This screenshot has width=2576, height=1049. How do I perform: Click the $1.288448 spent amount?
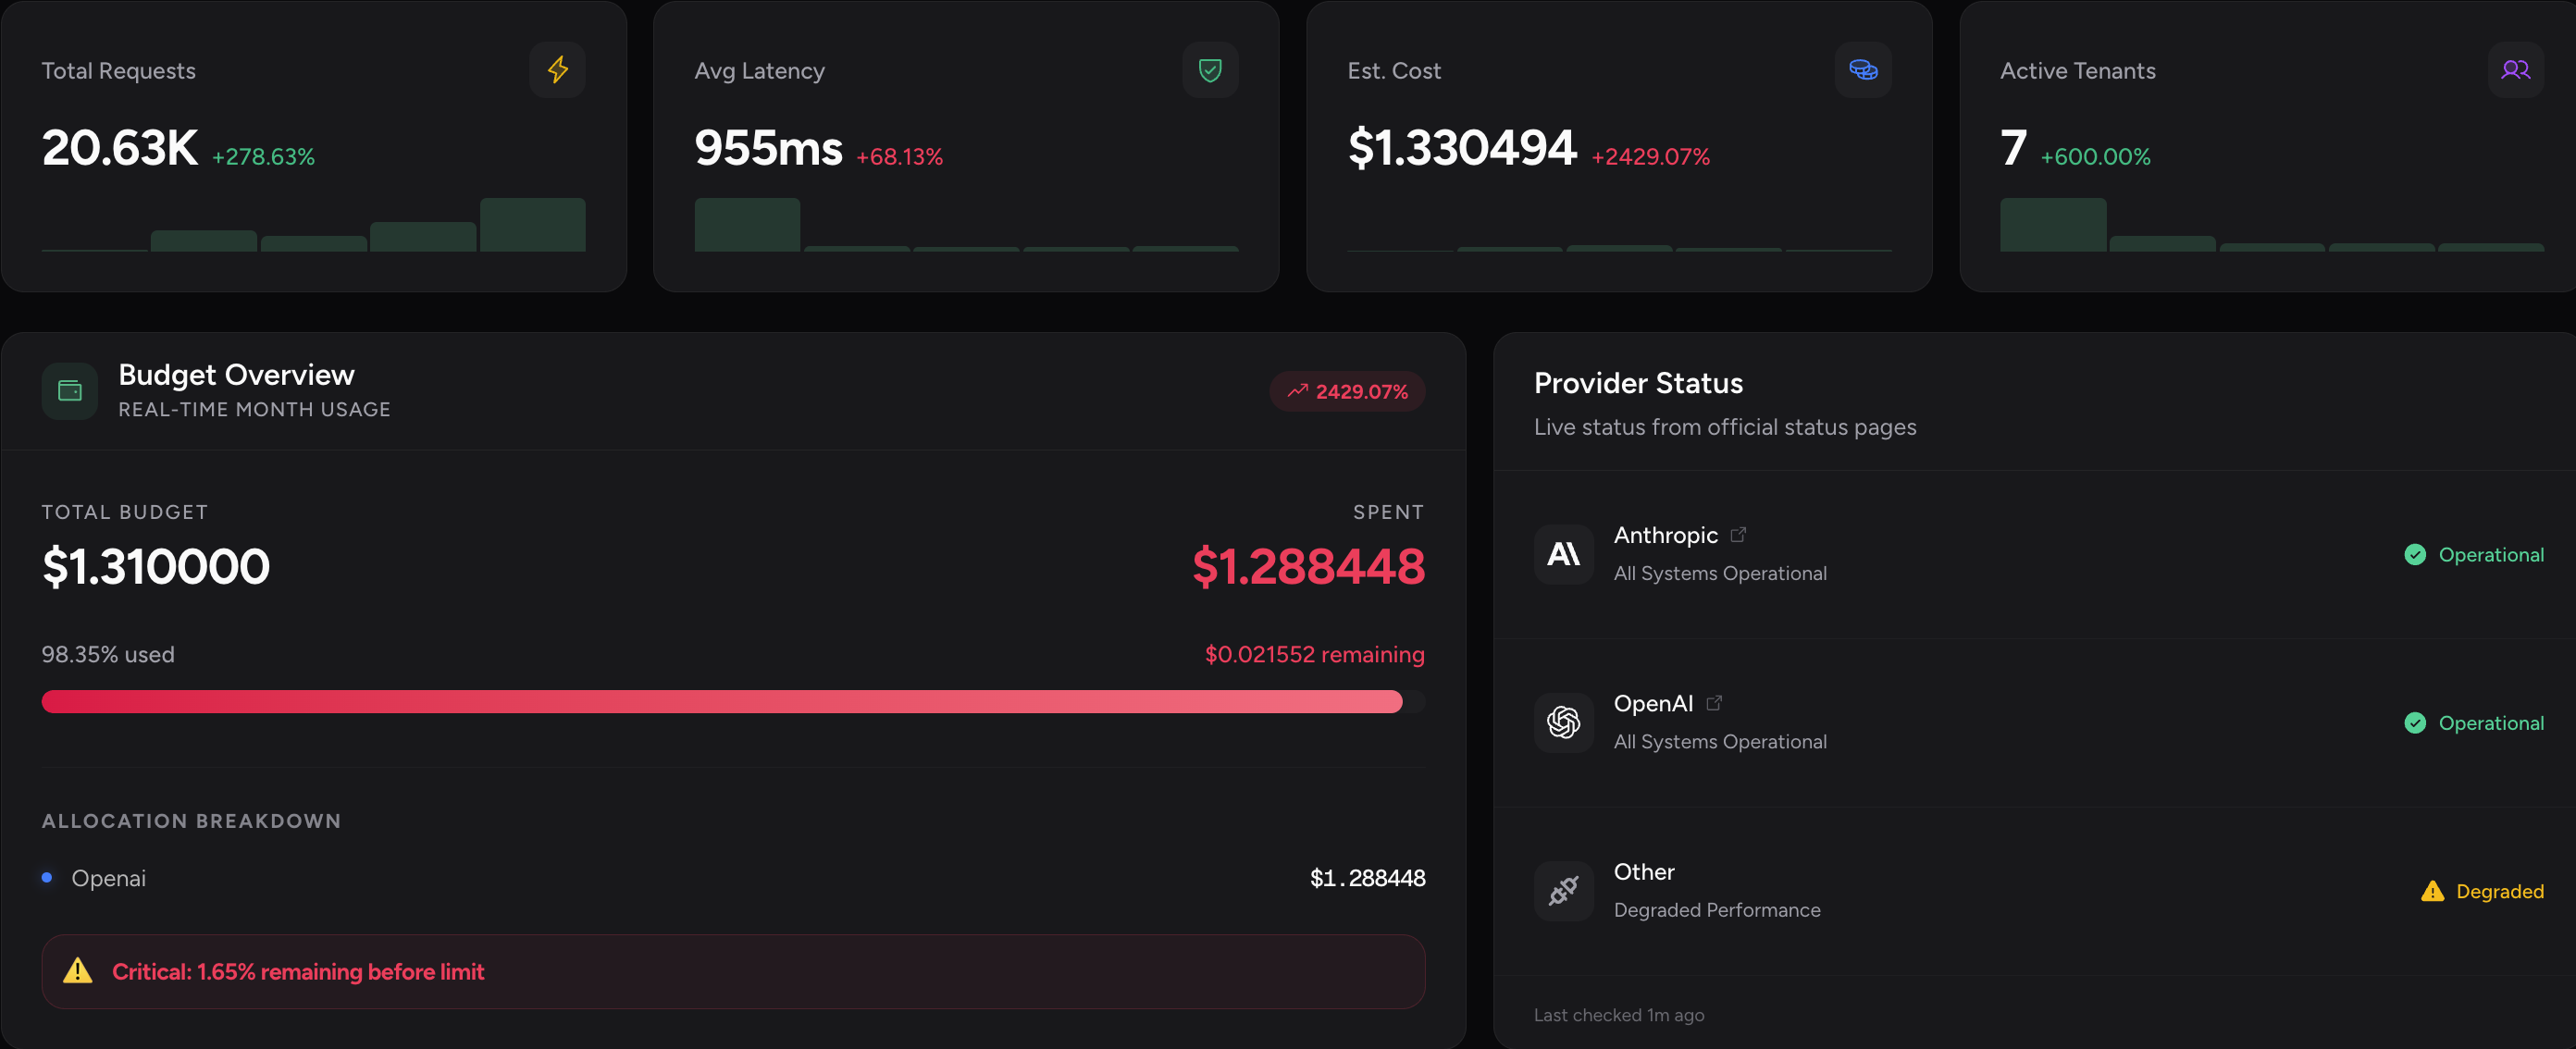(x=1307, y=567)
